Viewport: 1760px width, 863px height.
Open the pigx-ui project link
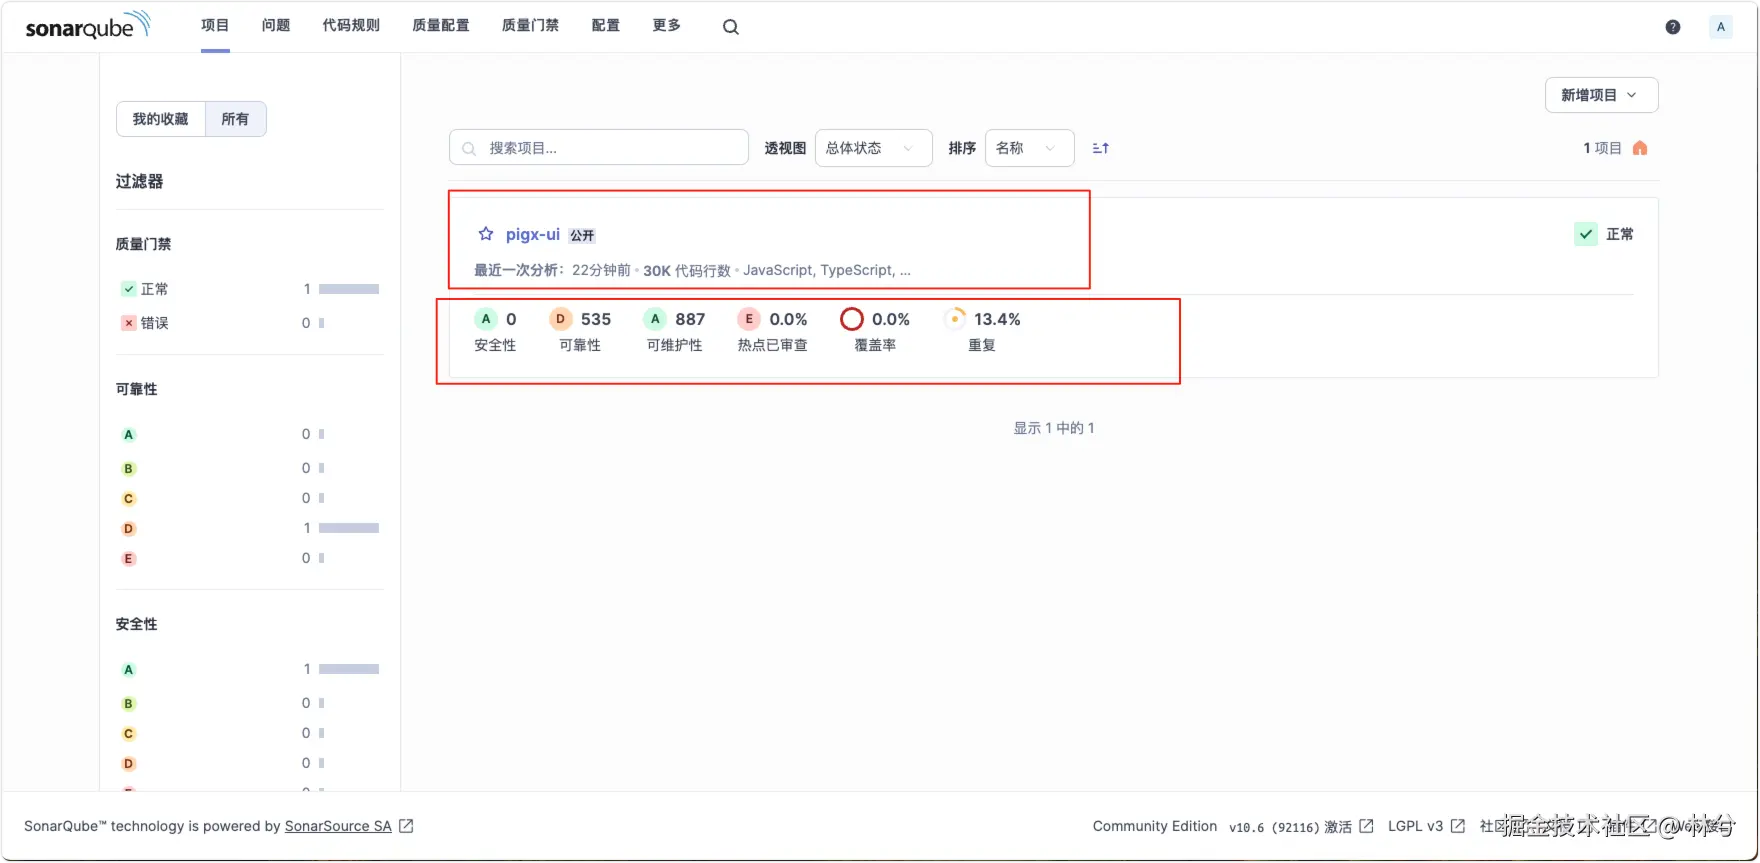point(533,234)
